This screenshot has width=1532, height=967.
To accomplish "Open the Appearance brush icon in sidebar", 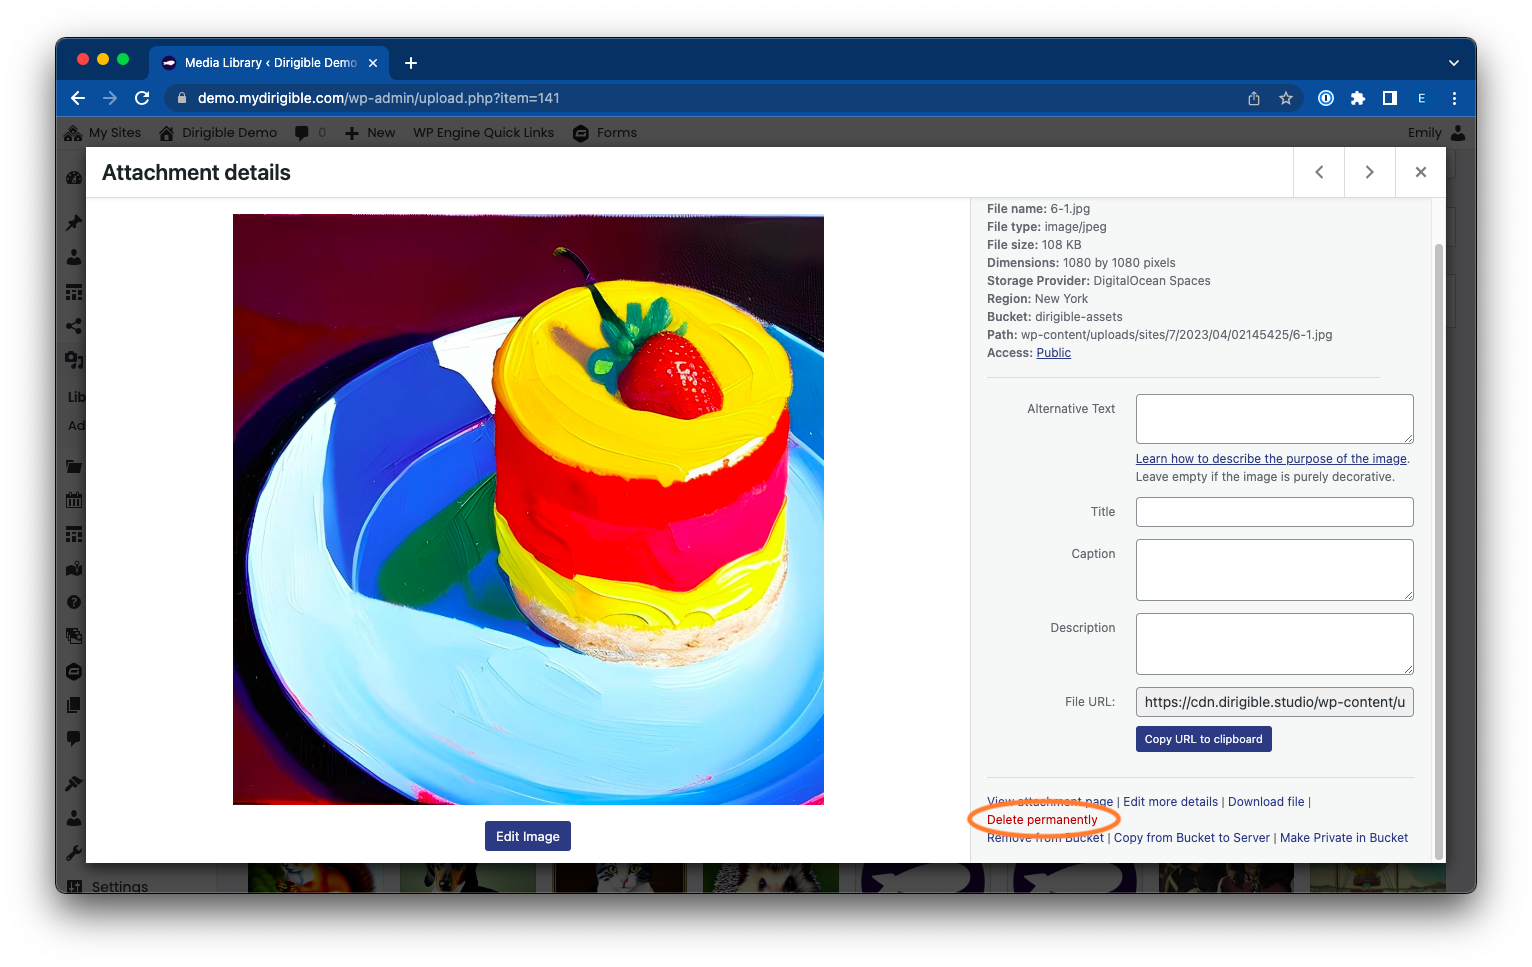I will [74, 783].
